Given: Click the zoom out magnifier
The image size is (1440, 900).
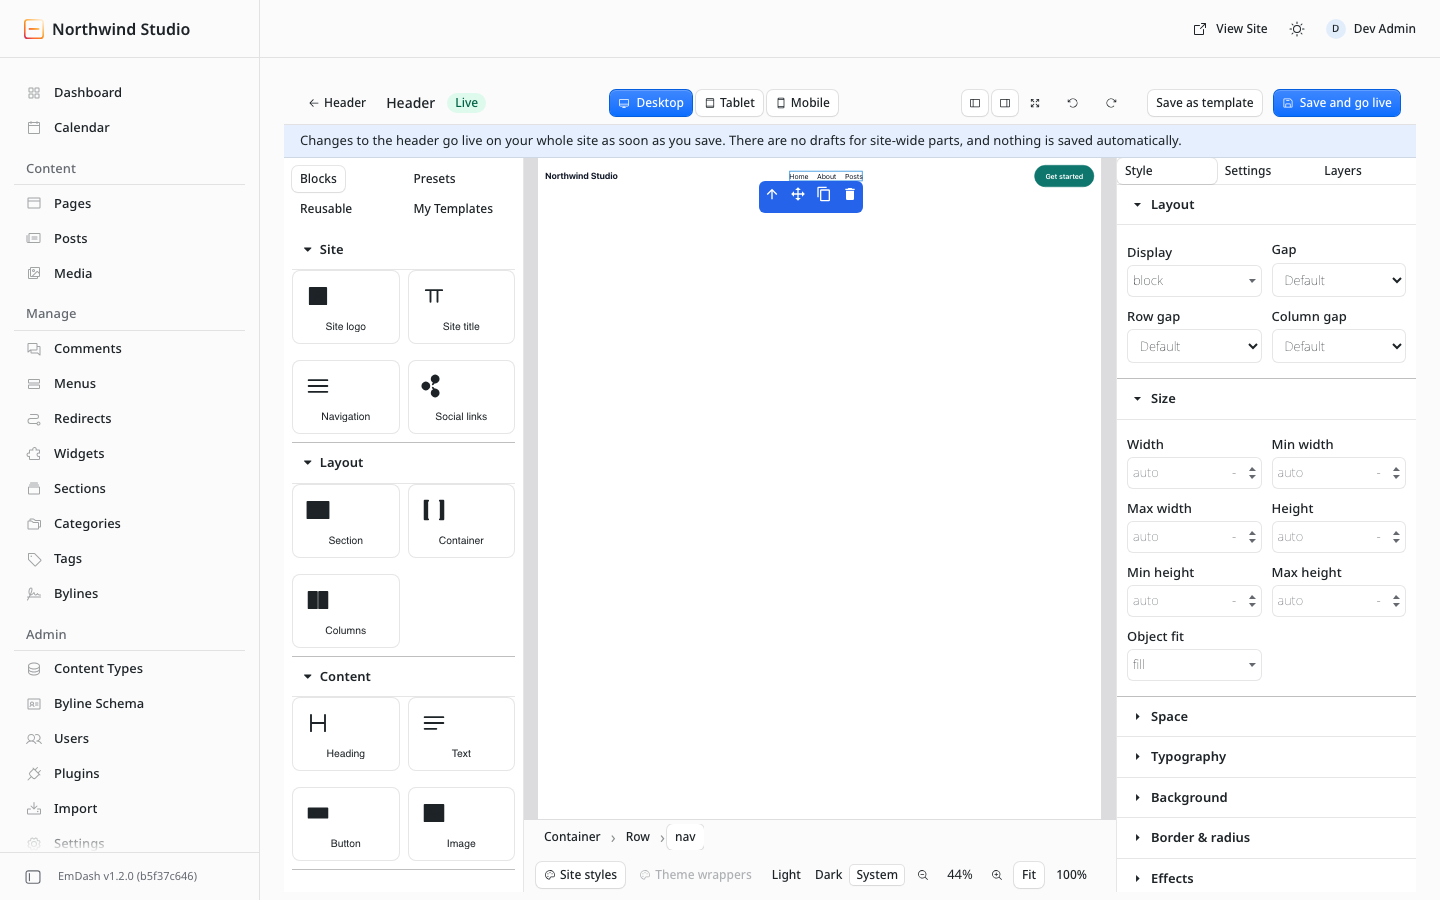Looking at the screenshot, I should coord(923,875).
